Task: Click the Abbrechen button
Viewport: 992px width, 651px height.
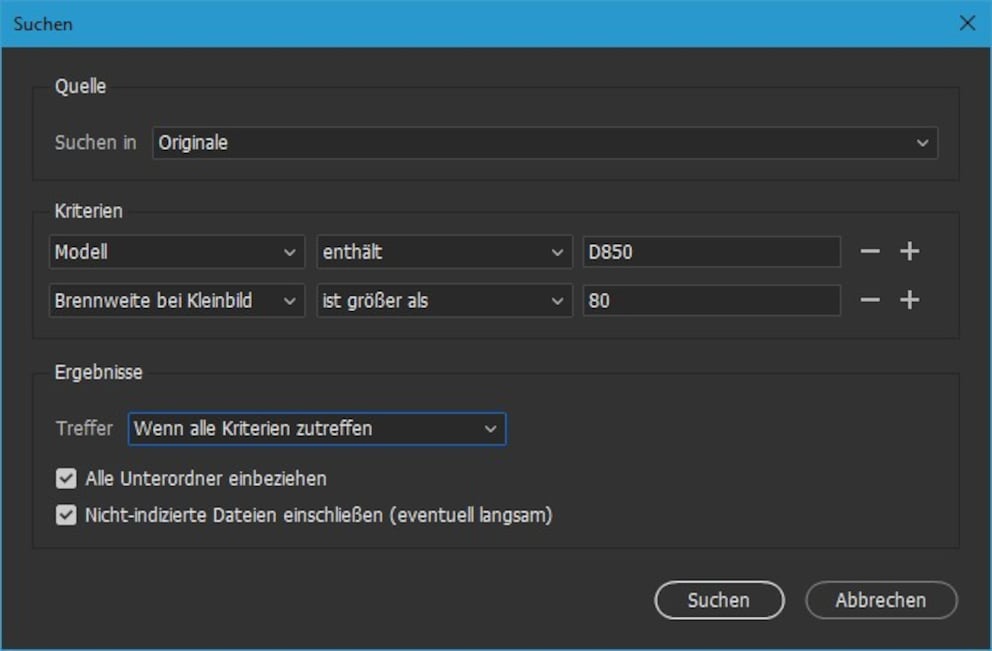Action: click(881, 600)
